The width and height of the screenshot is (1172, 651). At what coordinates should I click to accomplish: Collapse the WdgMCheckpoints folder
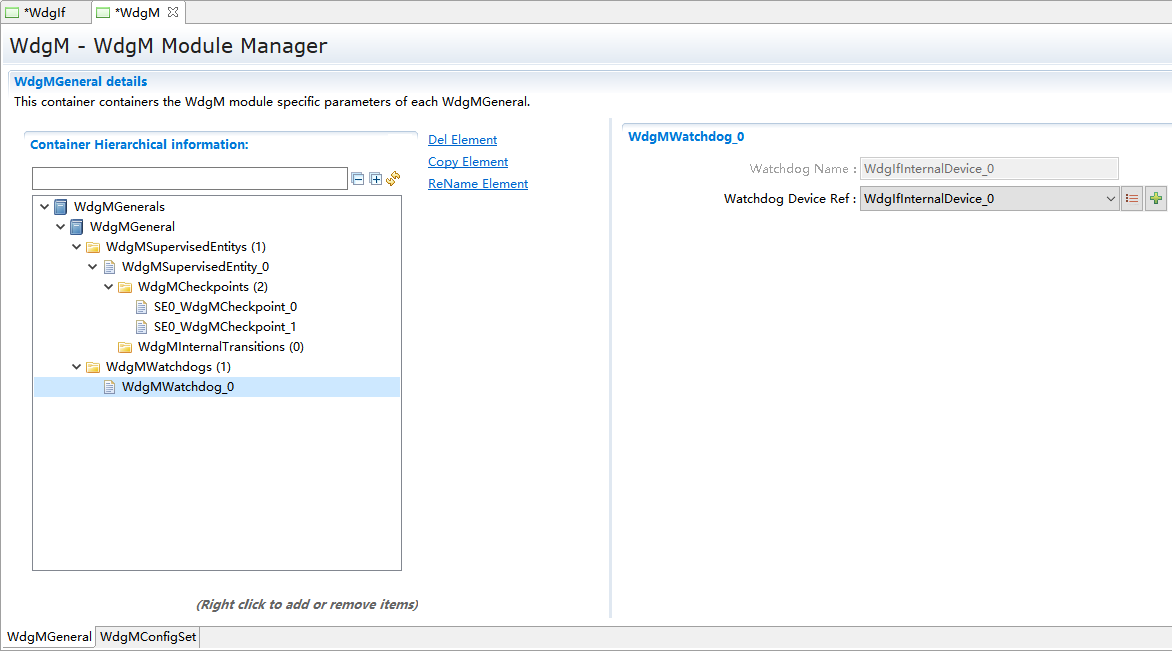point(109,287)
